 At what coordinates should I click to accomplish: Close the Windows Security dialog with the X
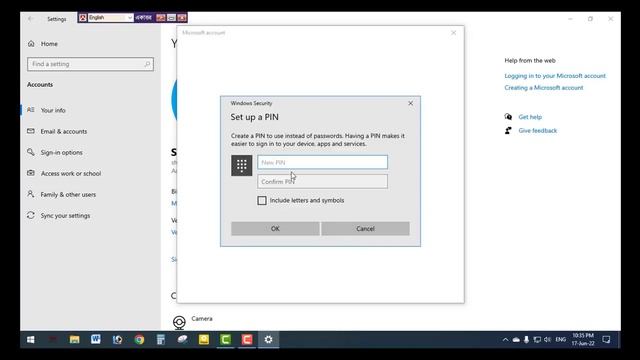point(411,103)
